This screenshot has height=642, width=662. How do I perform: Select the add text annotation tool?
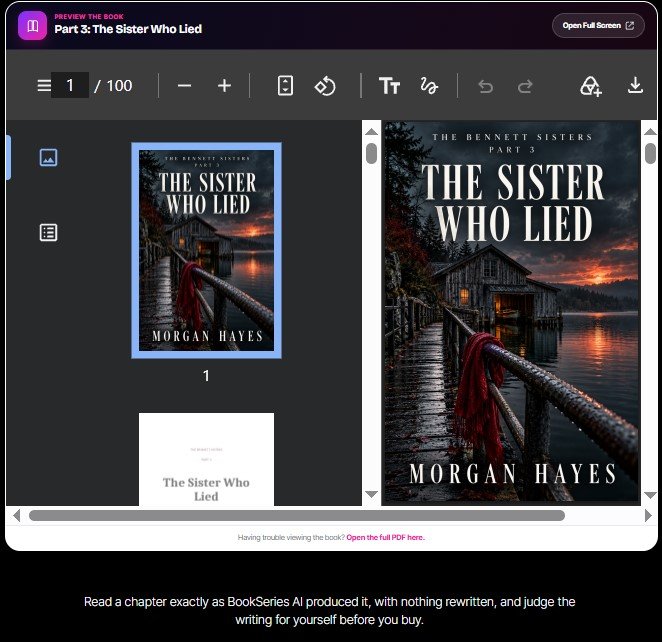tap(389, 86)
